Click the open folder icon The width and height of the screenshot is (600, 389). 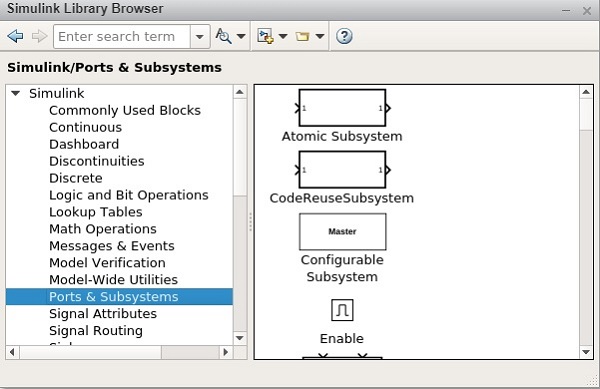pos(302,37)
